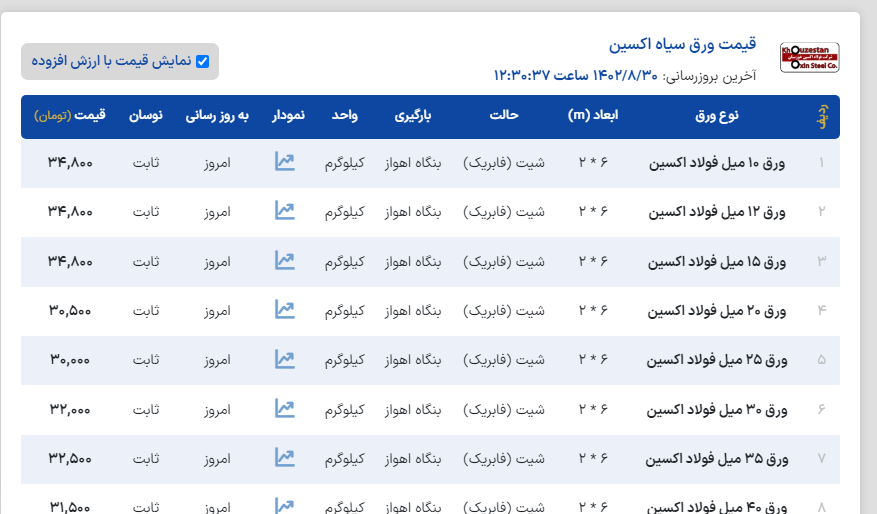877x514 pixels.
Task: Click the 30,500 price of ورق 20 میل
Action: tap(70, 310)
